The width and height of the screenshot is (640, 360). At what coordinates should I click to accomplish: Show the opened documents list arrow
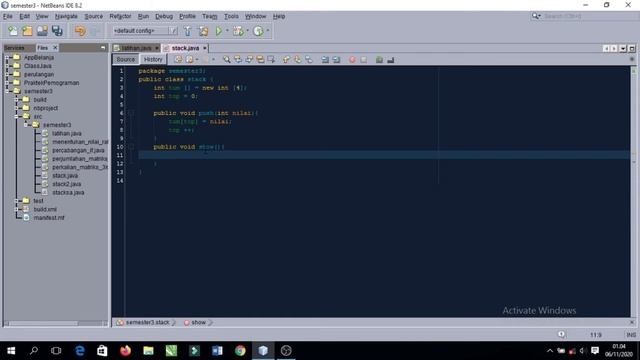(x=623, y=49)
